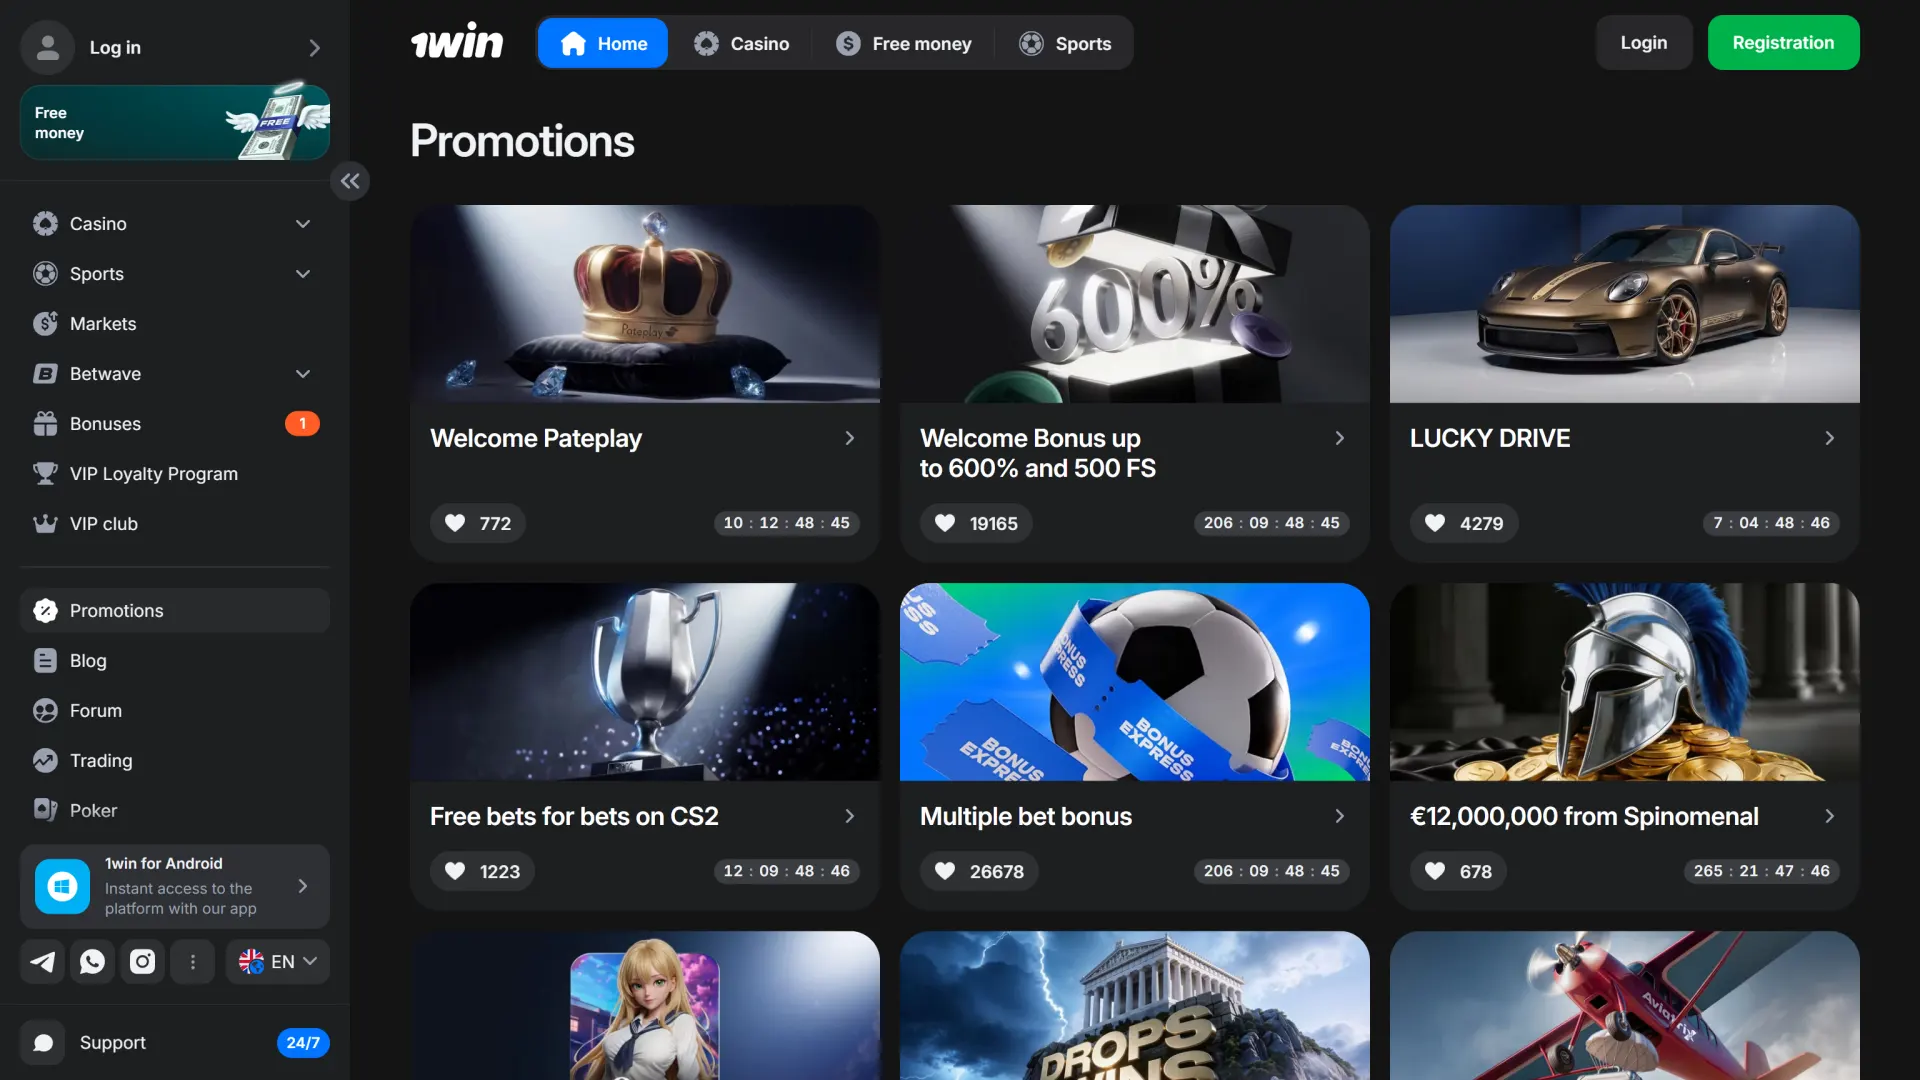Expand the Casino sidebar section chevron
Image resolution: width=1920 pixels, height=1080 pixels.
[303, 223]
